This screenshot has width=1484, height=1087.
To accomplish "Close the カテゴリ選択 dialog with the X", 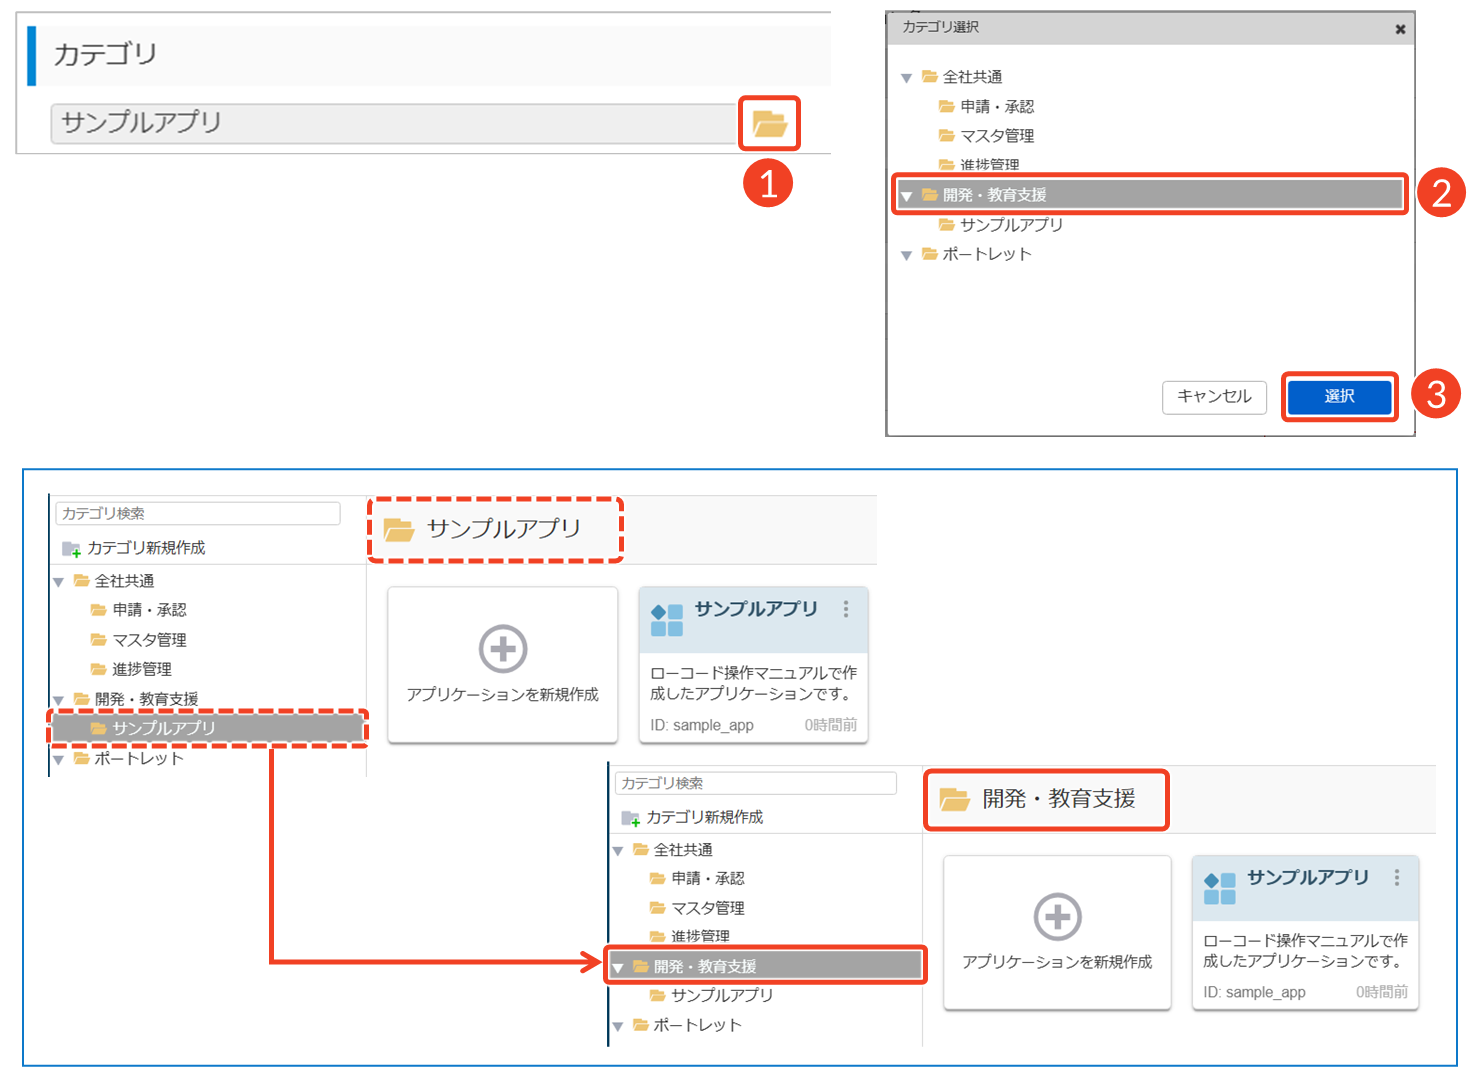I will click(1400, 29).
